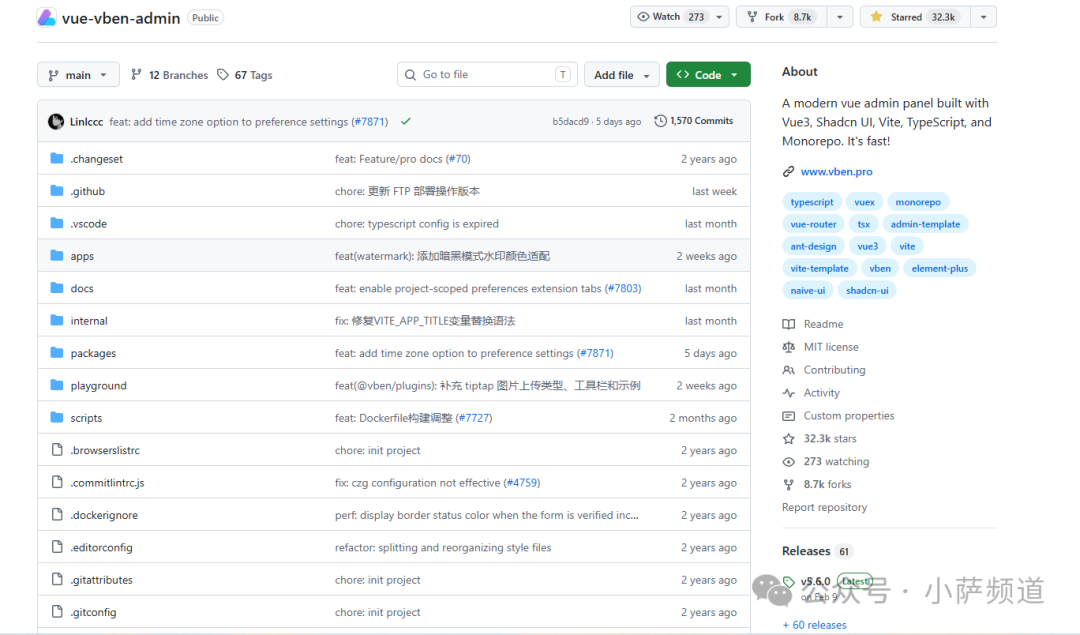This screenshot has width=1080, height=635.
Task: Open the b5dacd9 commit hash link
Action: [x=570, y=121]
